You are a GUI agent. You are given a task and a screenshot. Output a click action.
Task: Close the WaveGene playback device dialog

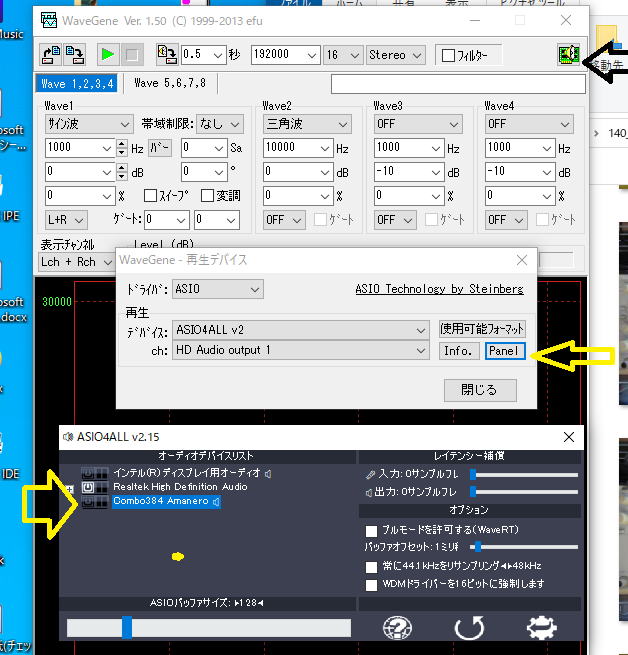pyautogui.click(x=522, y=260)
